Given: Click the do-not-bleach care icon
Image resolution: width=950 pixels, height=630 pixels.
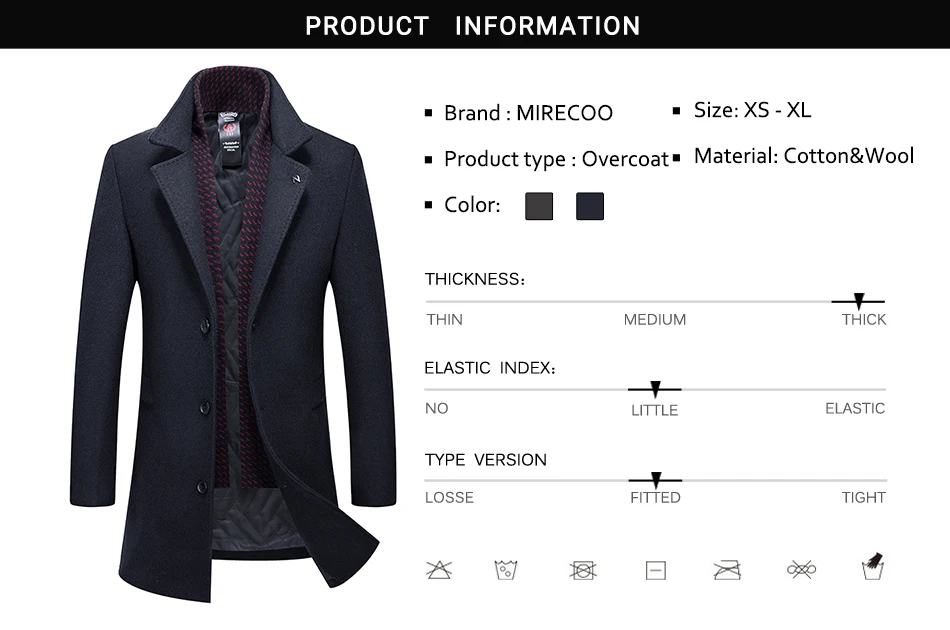Looking at the screenshot, I should coord(439,569).
